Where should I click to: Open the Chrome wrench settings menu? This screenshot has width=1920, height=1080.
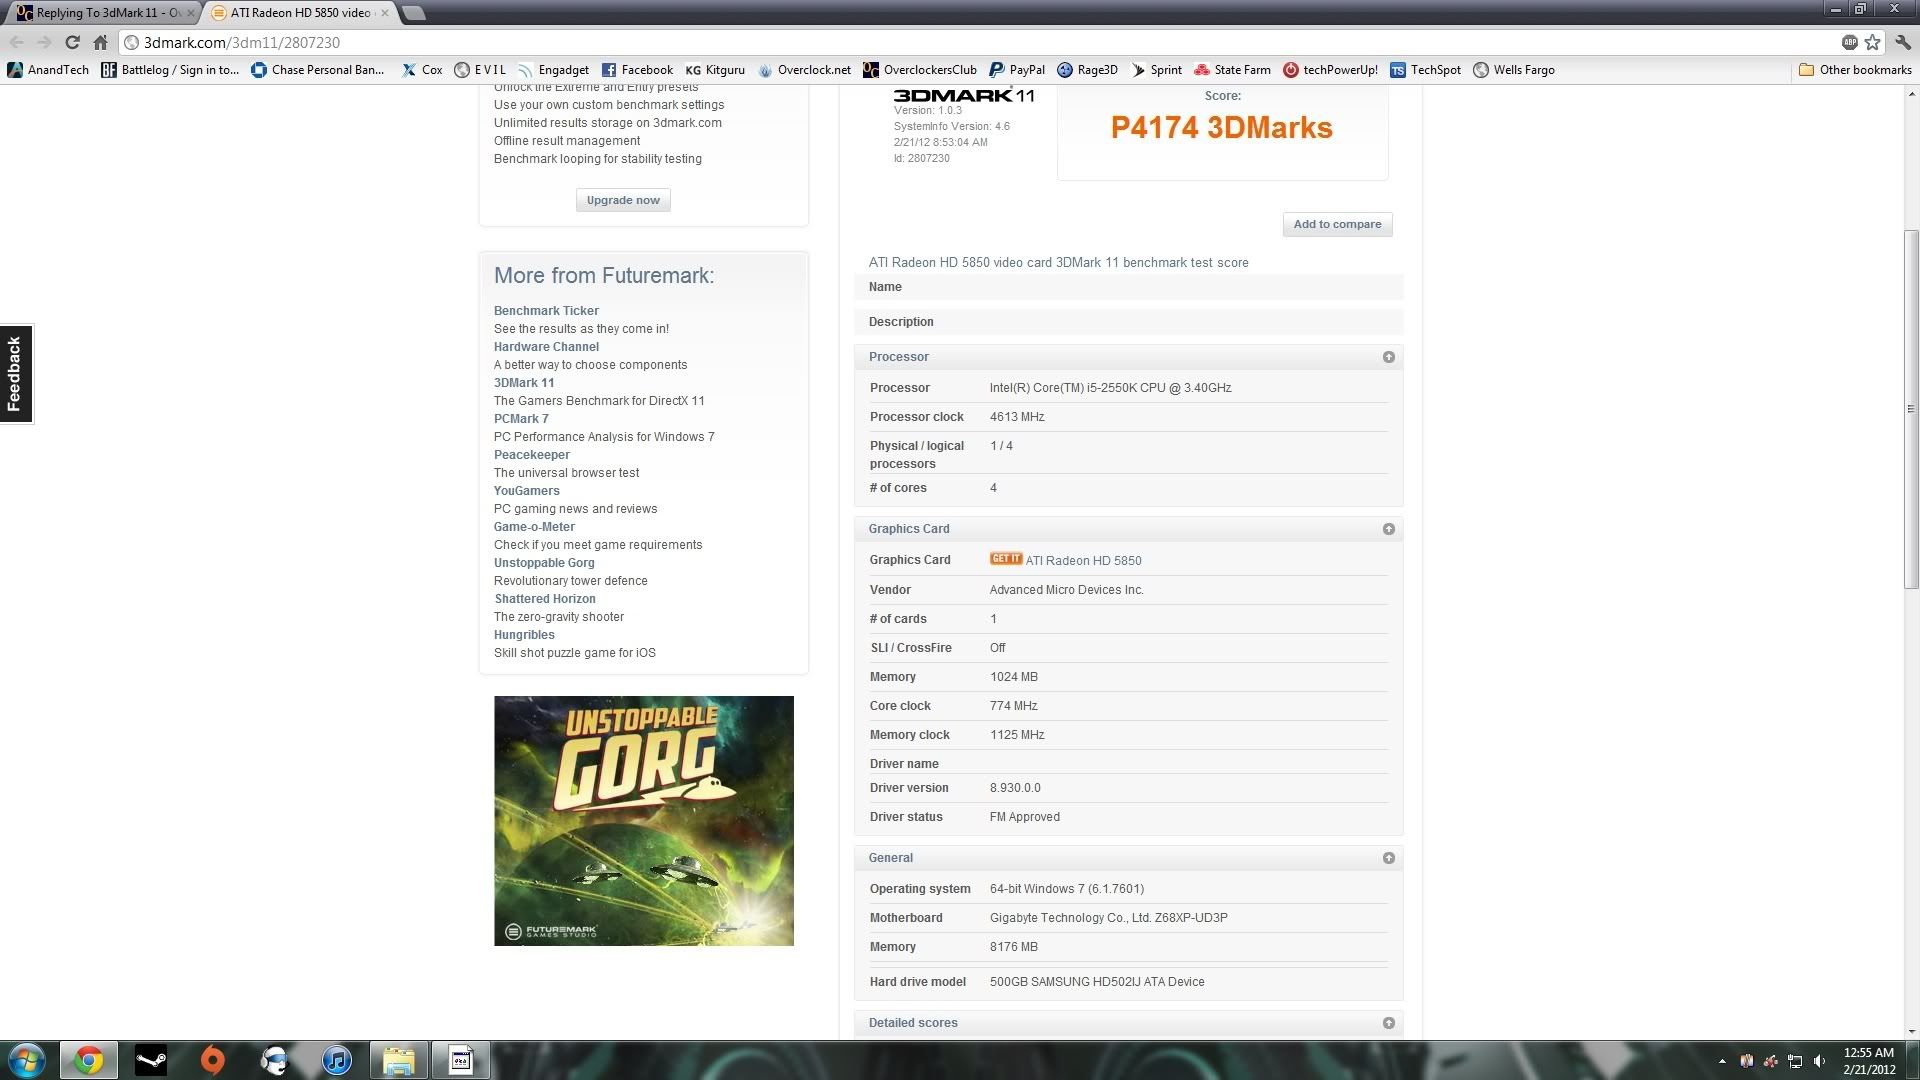click(1902, 42)
